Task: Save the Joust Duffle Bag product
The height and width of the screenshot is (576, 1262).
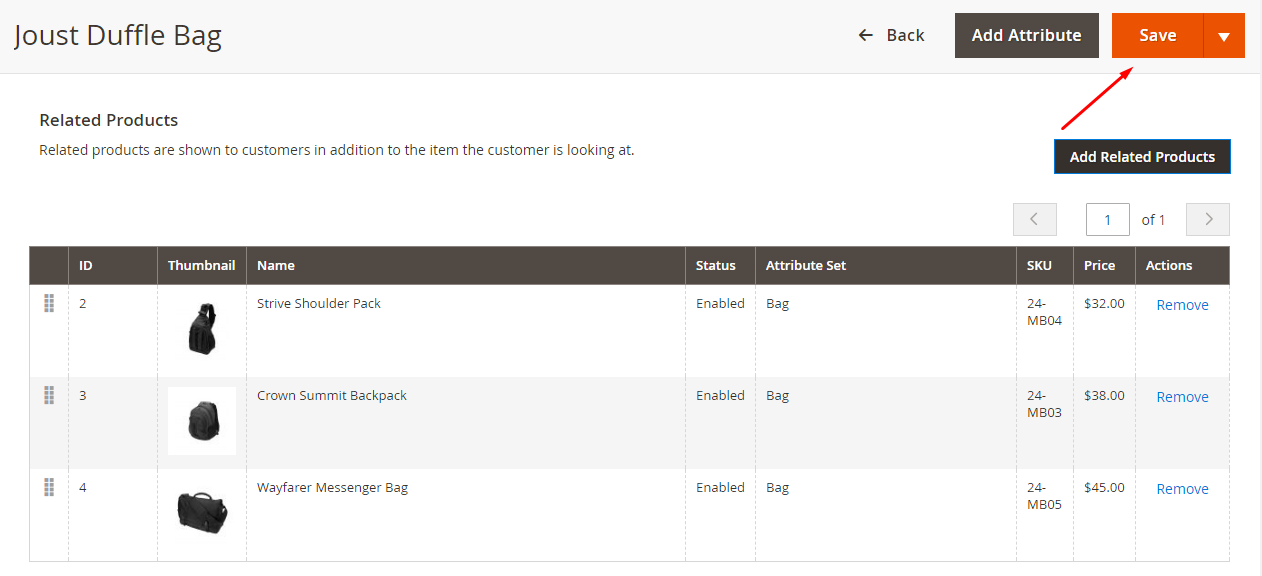Action: click(x=1158, y=35)
